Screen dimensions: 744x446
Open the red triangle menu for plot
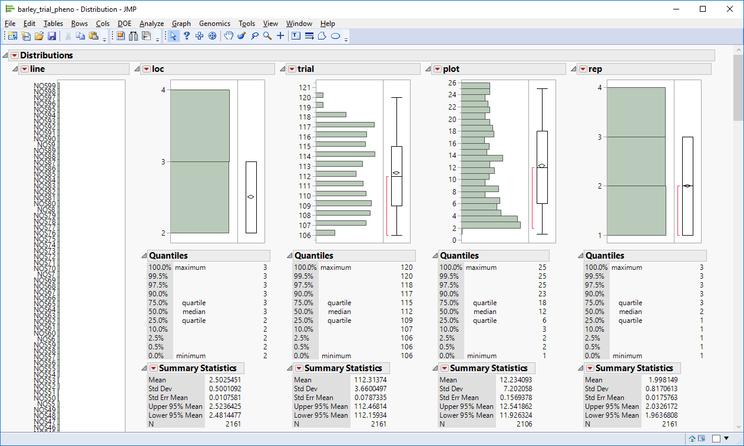point(437,69)
